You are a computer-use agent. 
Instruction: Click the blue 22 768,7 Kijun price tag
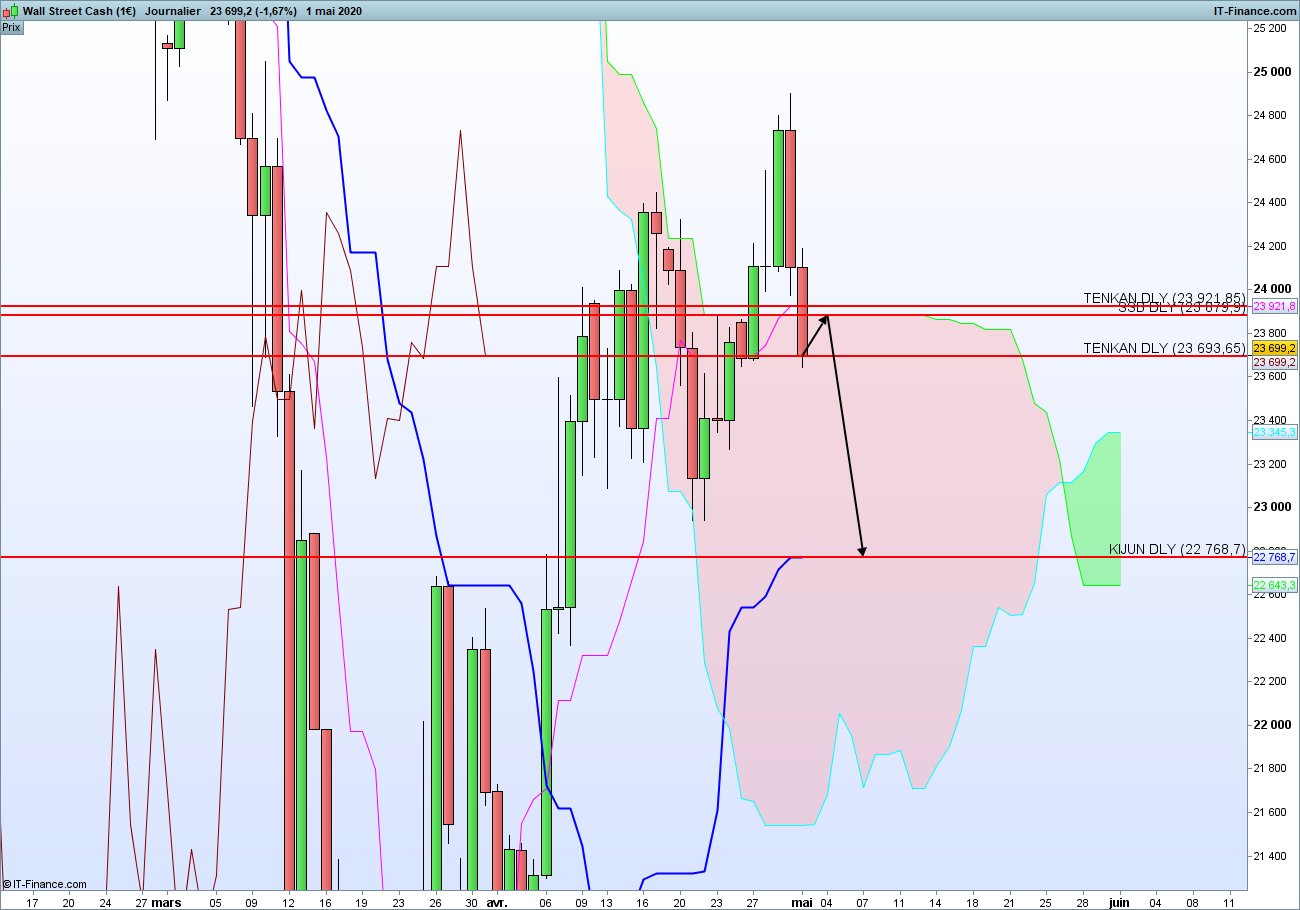coord(1275,557)
